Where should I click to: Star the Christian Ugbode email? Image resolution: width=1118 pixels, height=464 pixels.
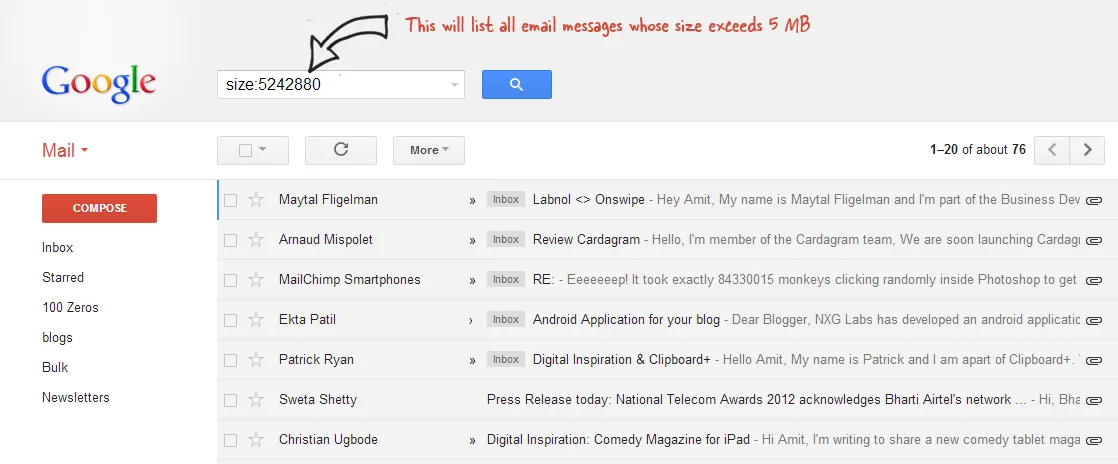tap(256, 440)
